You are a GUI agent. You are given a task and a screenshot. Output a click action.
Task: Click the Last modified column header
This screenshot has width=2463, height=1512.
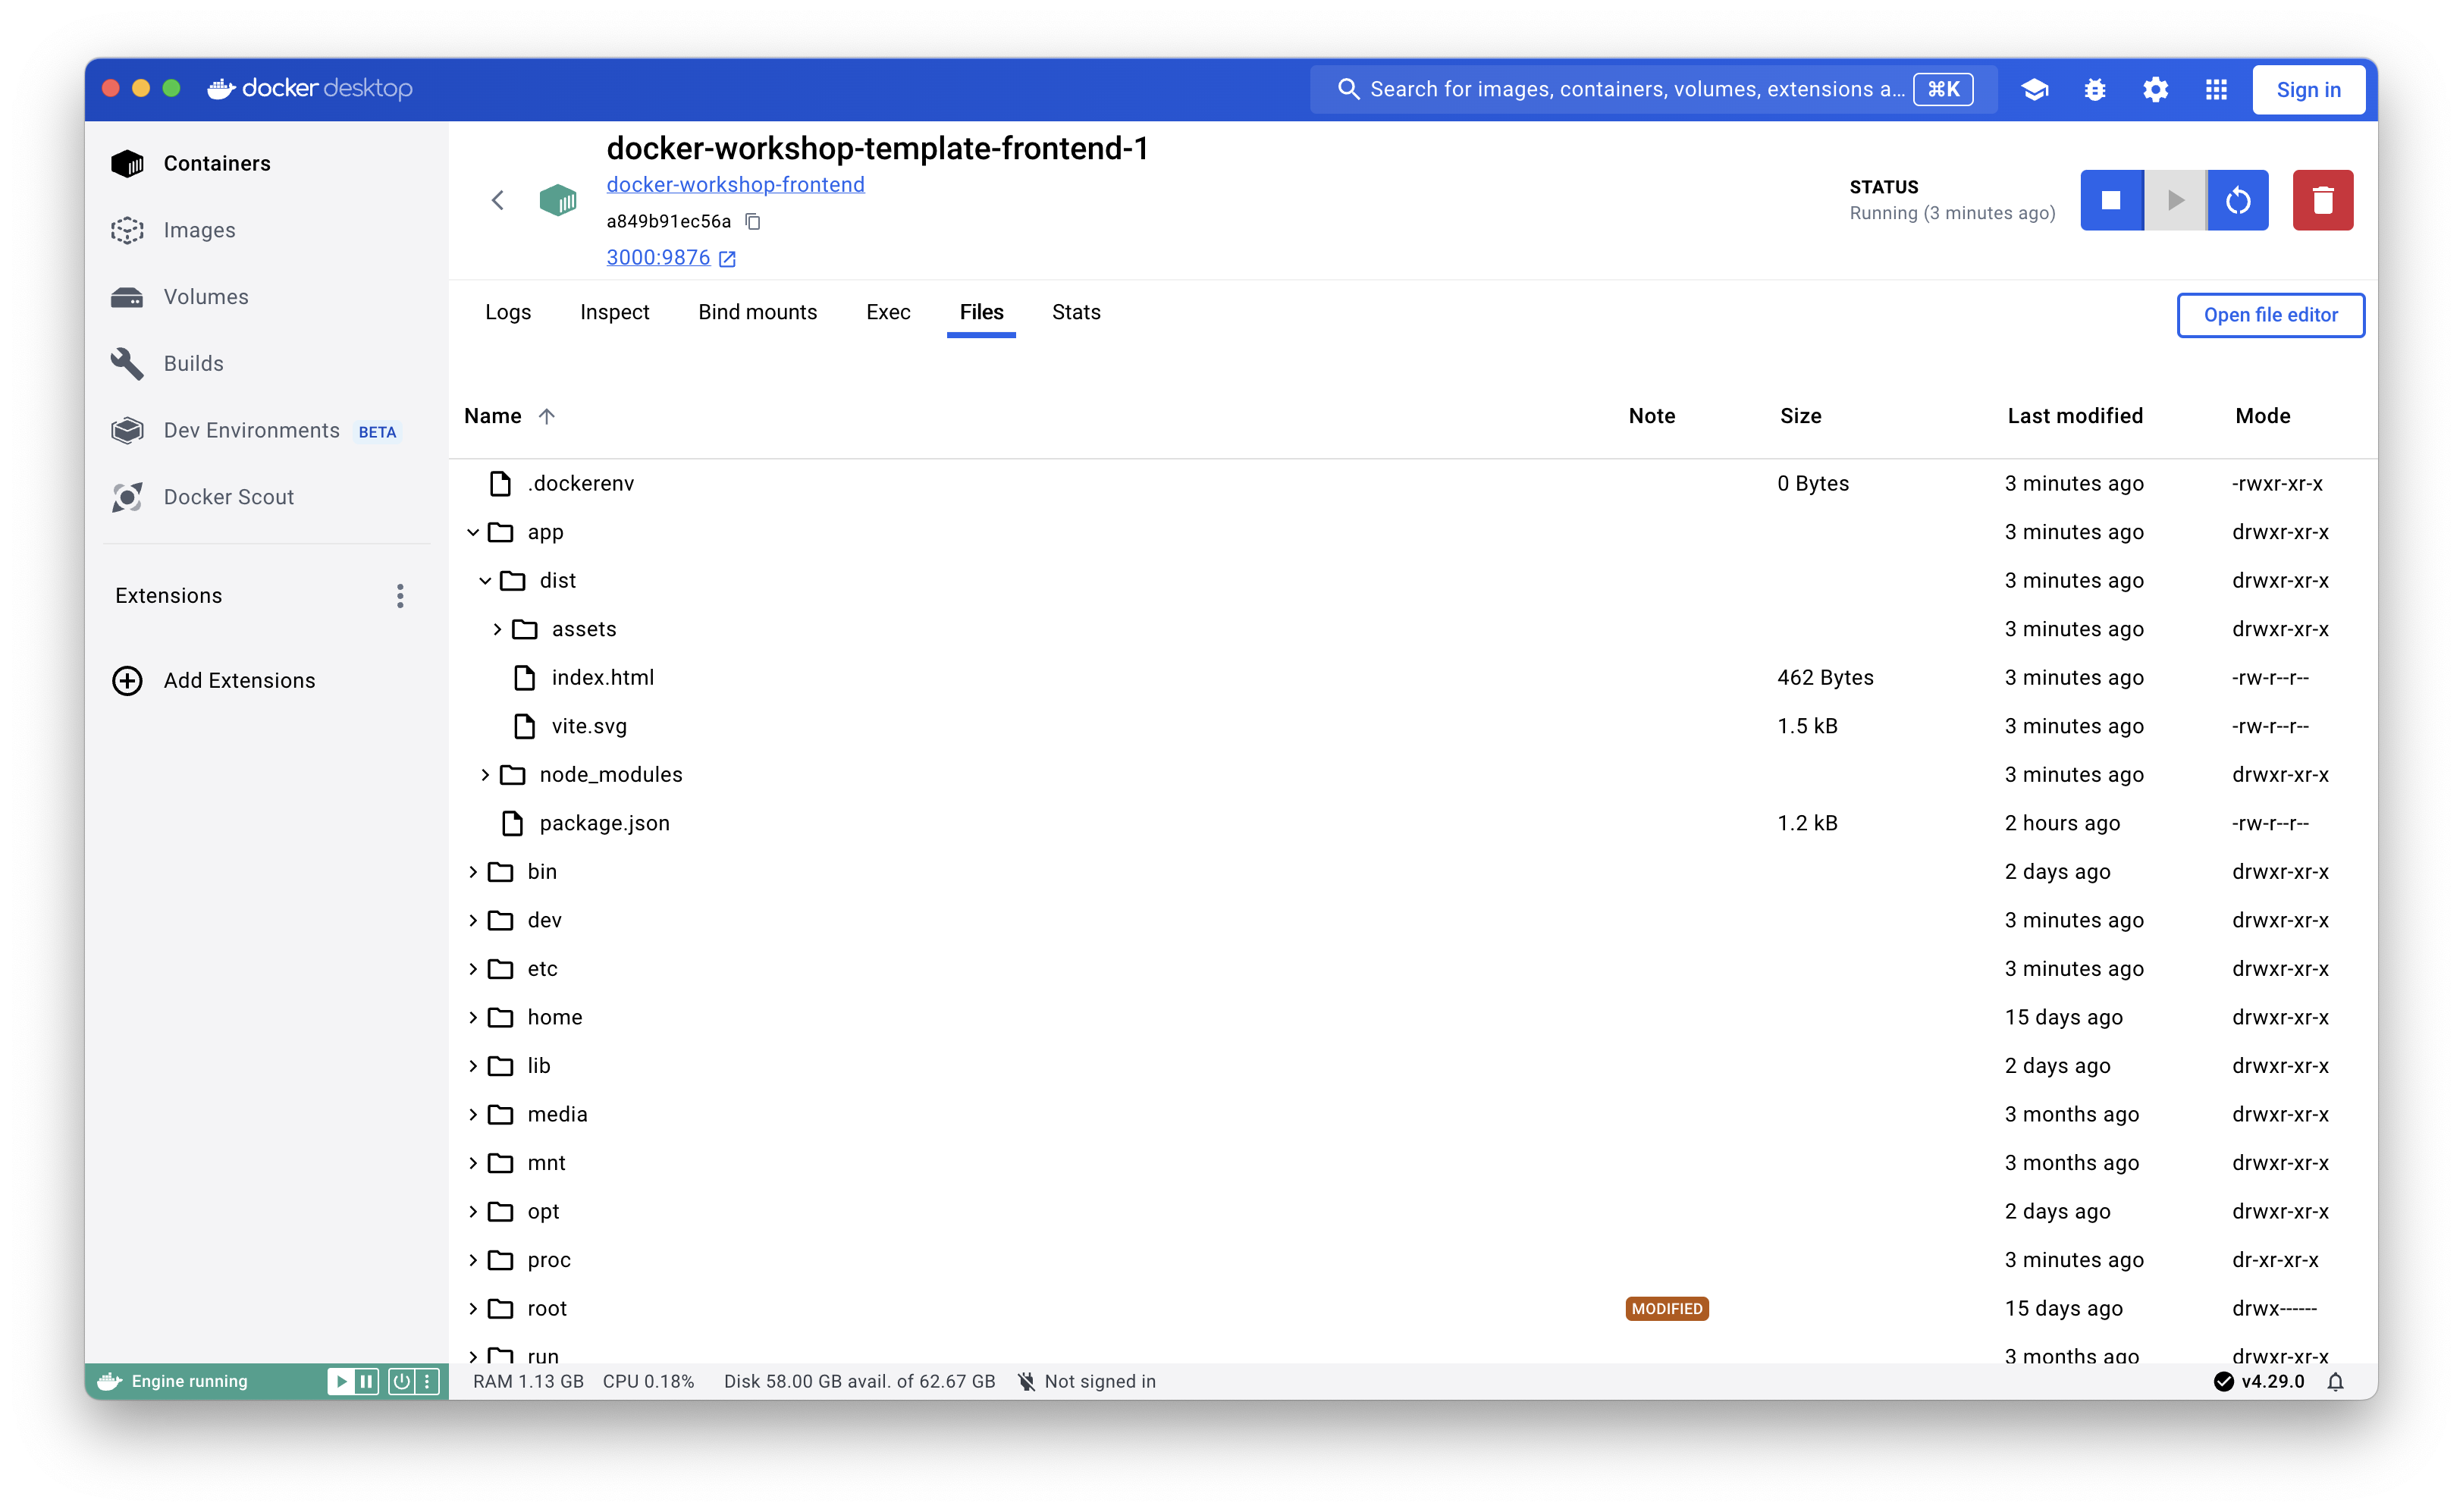(2074, 416)
